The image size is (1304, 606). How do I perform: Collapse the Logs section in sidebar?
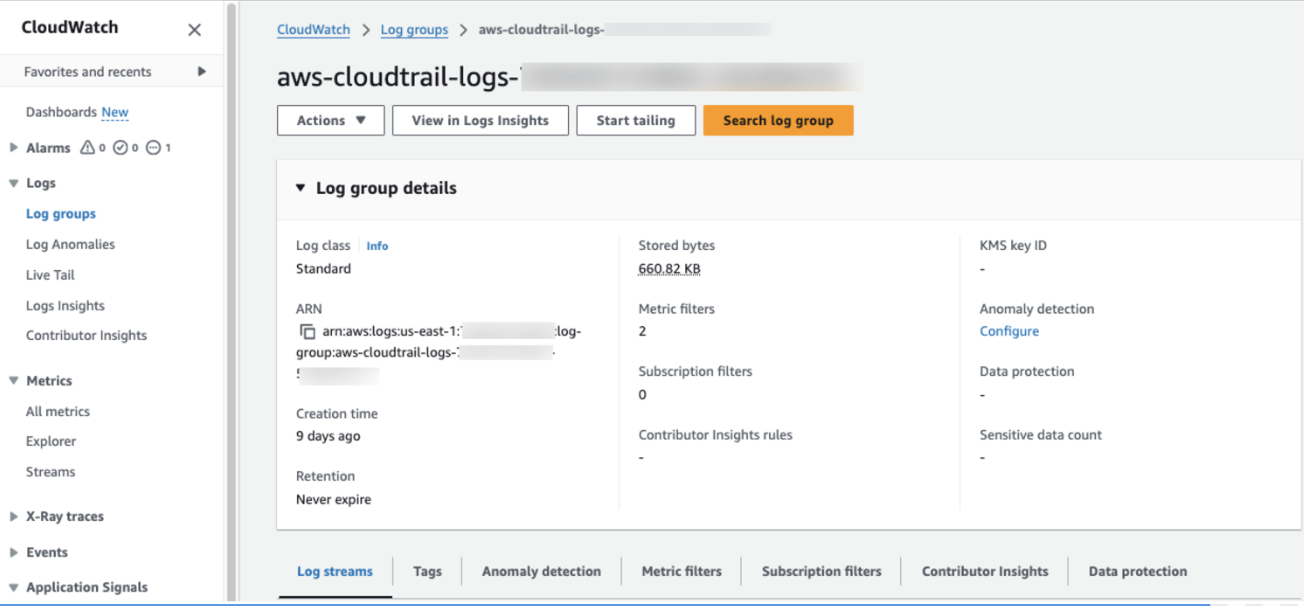click(12, 183)
